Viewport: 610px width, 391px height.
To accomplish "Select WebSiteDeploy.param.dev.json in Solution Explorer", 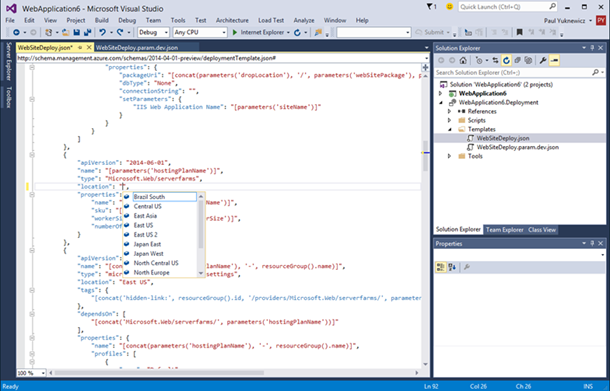I will (x=517, y=147).
